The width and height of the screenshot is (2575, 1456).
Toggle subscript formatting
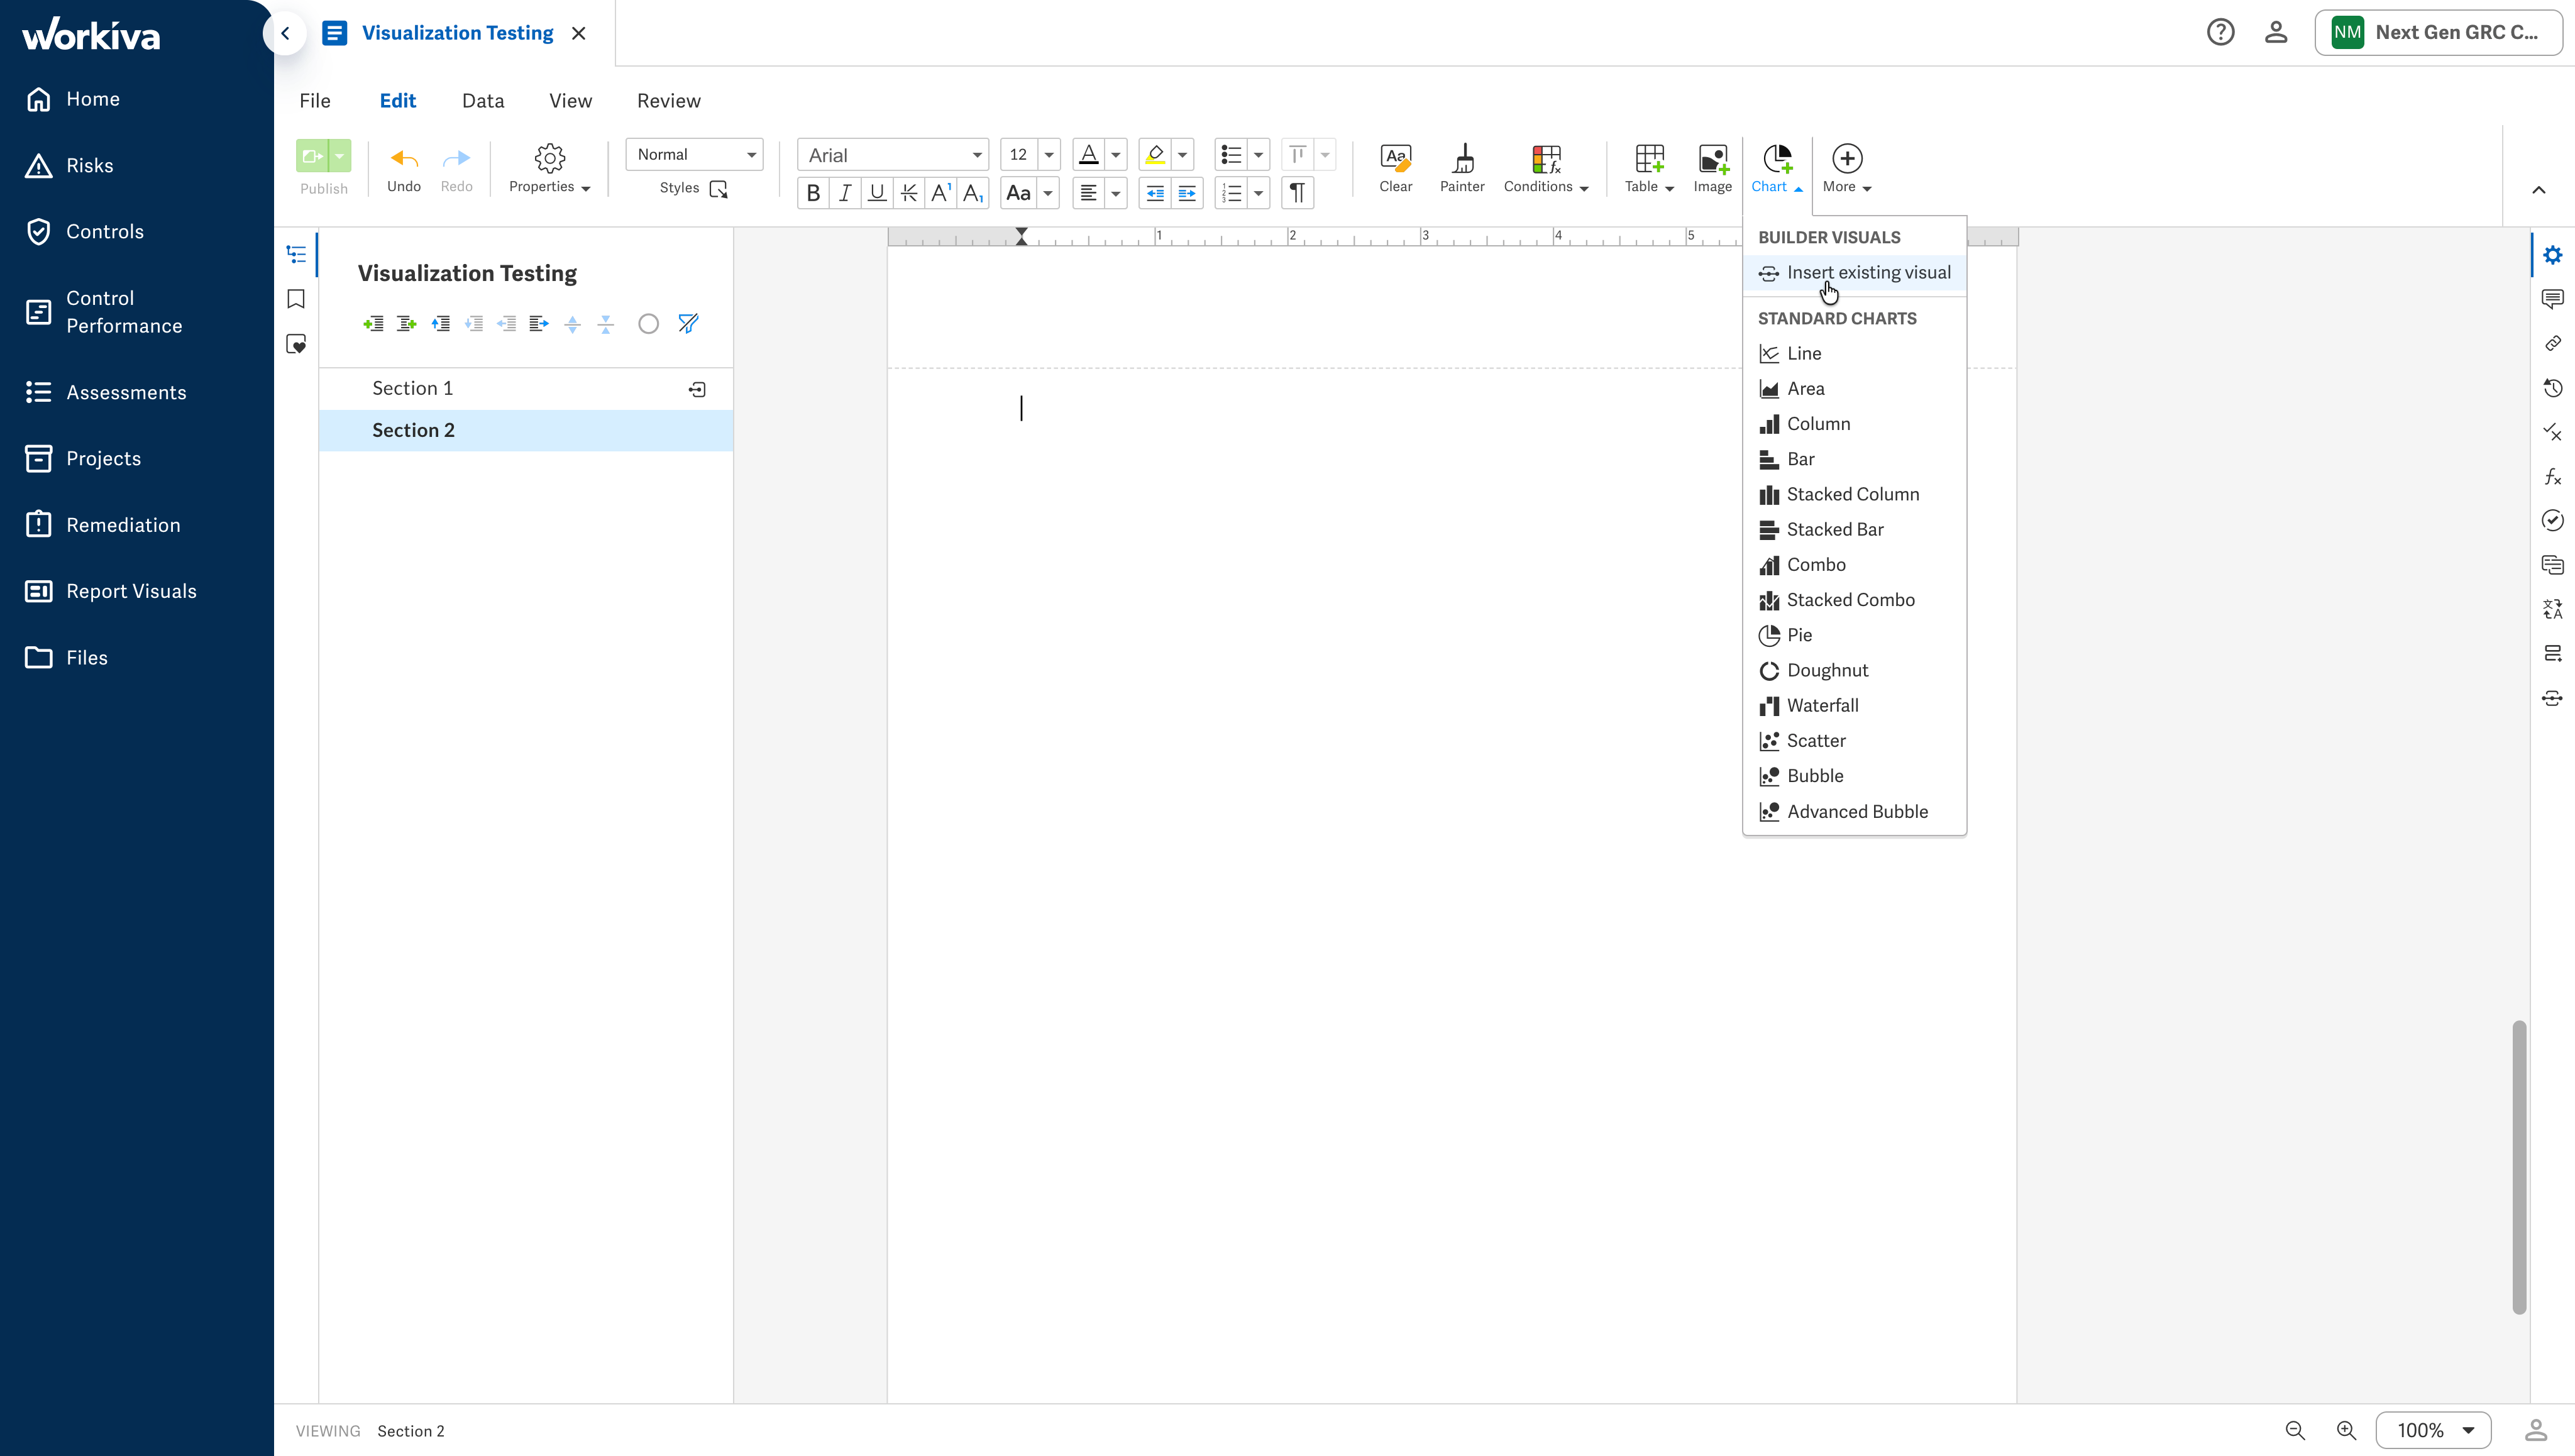tap(973, 193)
